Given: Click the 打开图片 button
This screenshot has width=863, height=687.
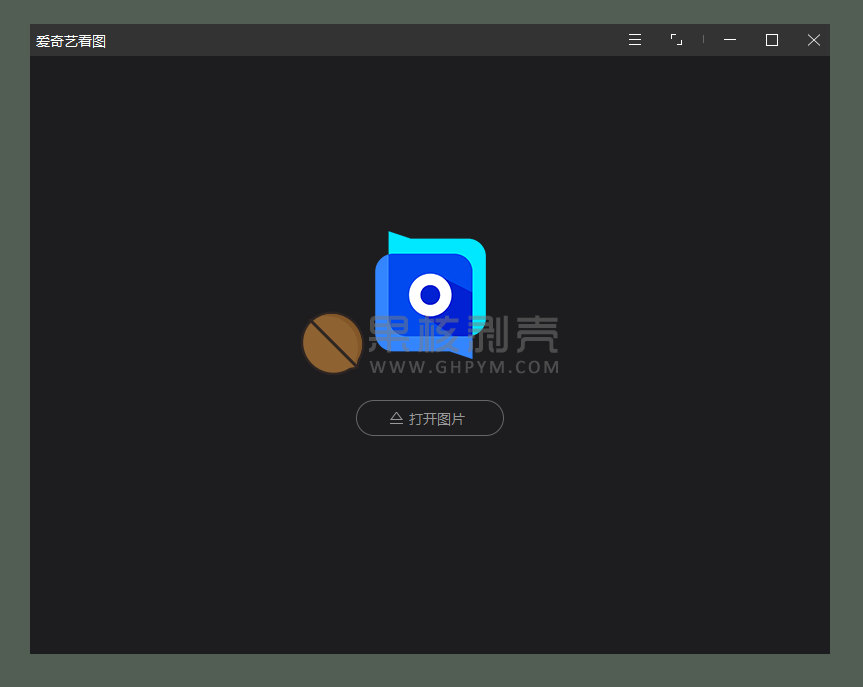Looking at the screenshot, I should 430,418.
